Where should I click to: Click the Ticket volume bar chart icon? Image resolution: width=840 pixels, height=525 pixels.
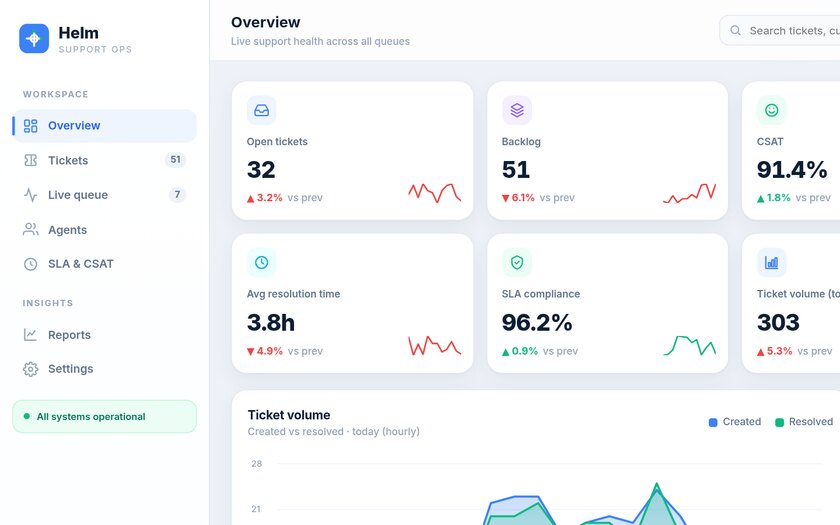click(x=771, y=262)
